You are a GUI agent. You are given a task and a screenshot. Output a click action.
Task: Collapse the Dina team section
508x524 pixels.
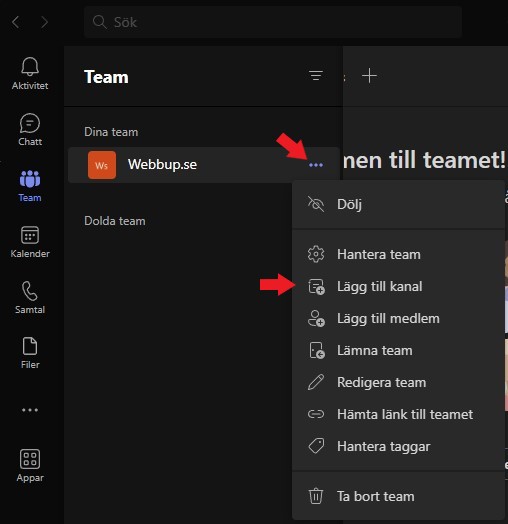coord(111,132)
